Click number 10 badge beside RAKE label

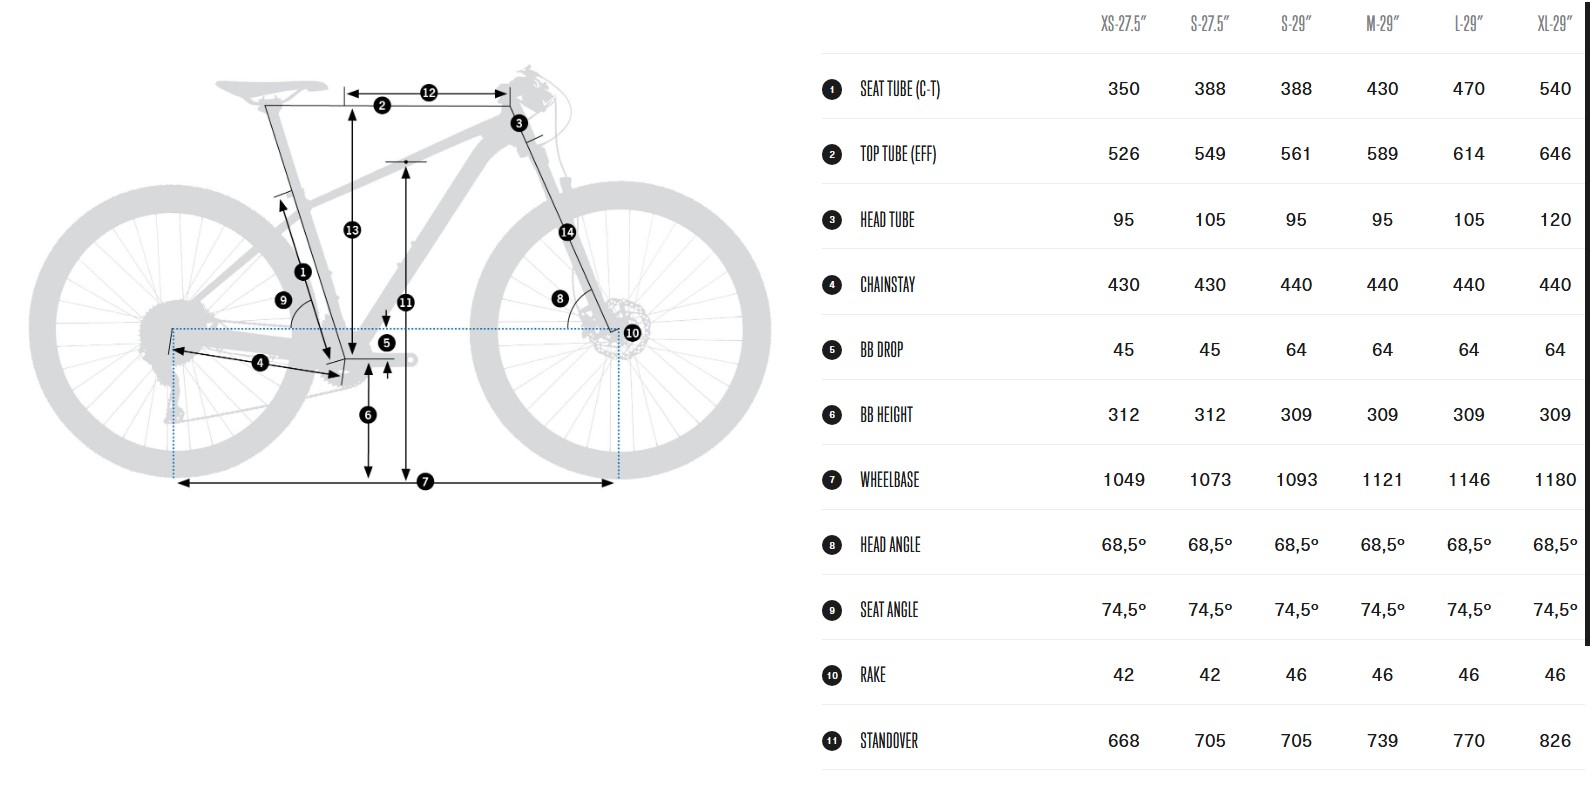click(832, 676)
